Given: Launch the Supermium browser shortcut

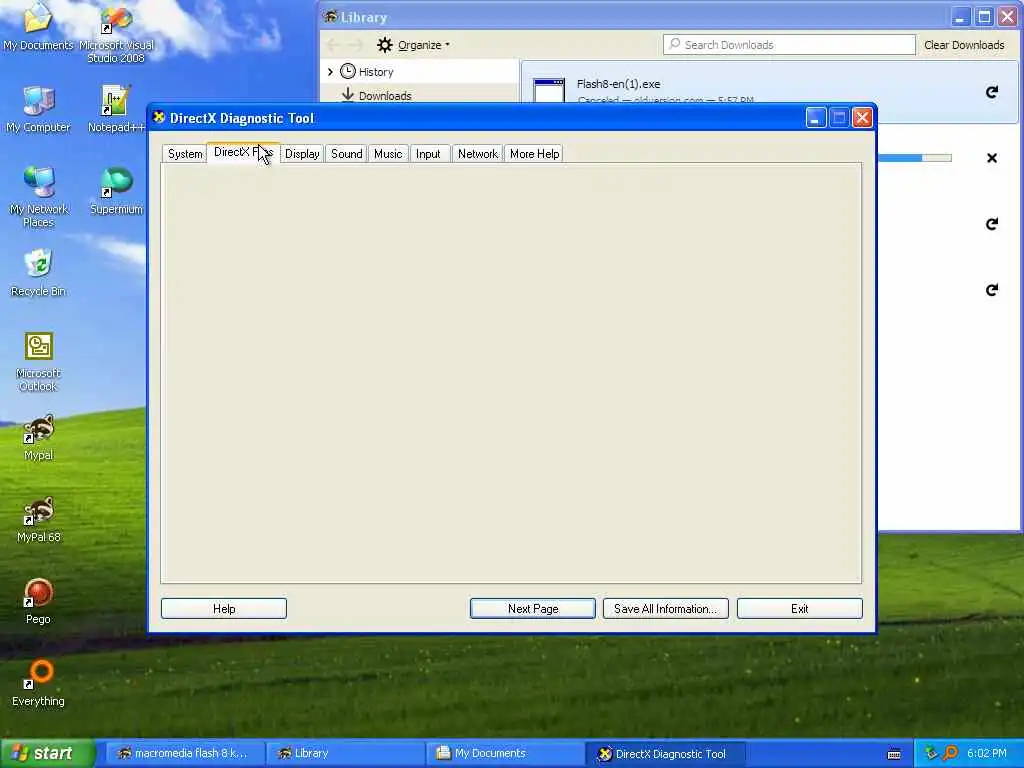Looking at the screenshot, I should tap(116, 191).
